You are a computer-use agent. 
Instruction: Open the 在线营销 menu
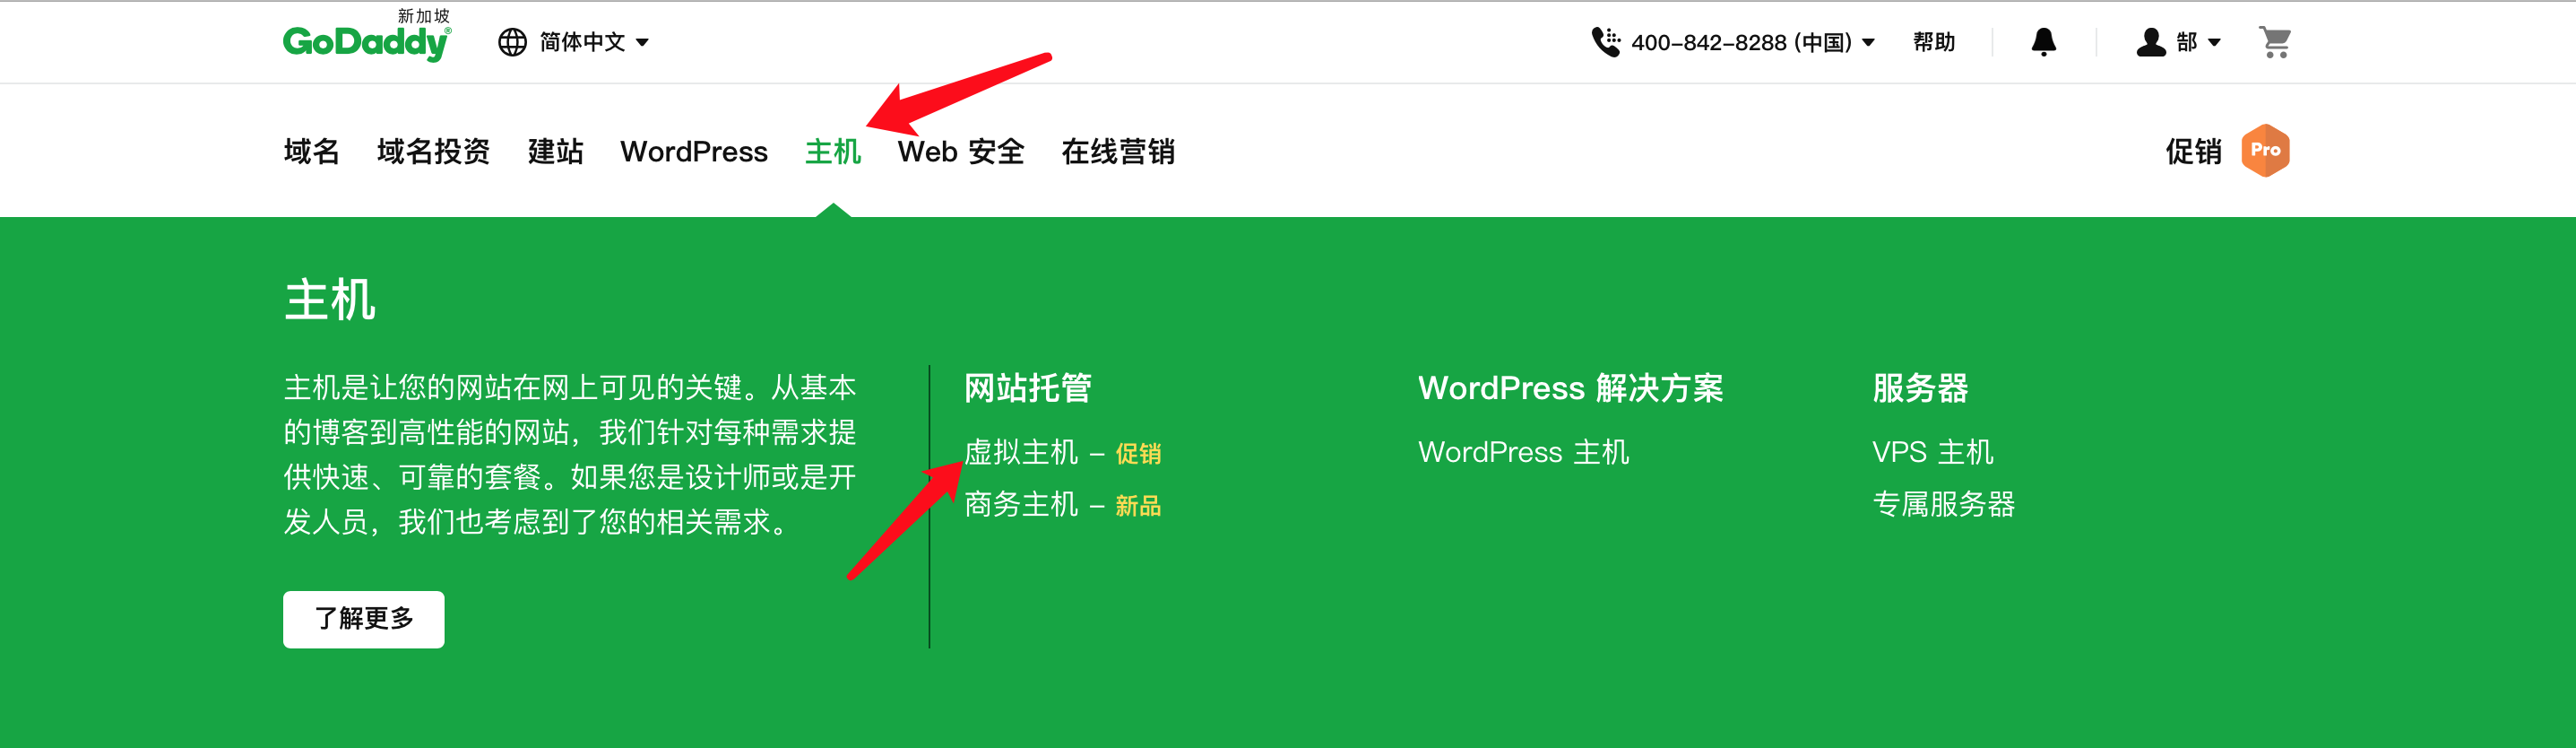tap(1118, 151)
